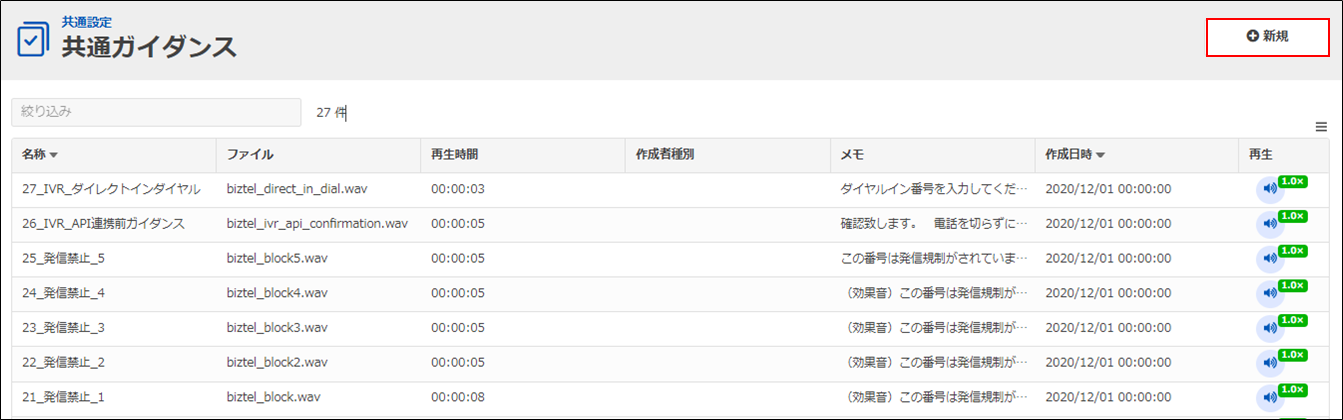This screenshot has width=1343, height=420.
Task: Play audio for 26_IVR_API連携前ガイダンス row
Action: coord(1270,224)
